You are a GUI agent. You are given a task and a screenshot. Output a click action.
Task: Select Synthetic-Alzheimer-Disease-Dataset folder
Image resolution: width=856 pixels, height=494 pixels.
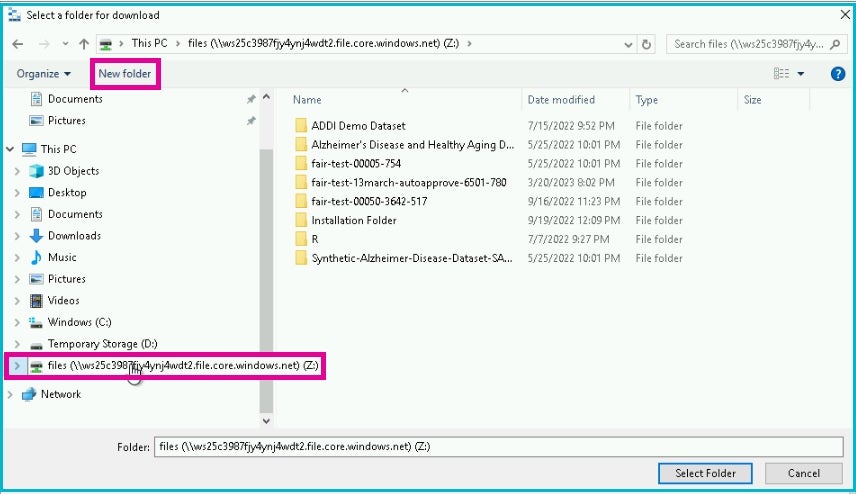tap(412, 258)
